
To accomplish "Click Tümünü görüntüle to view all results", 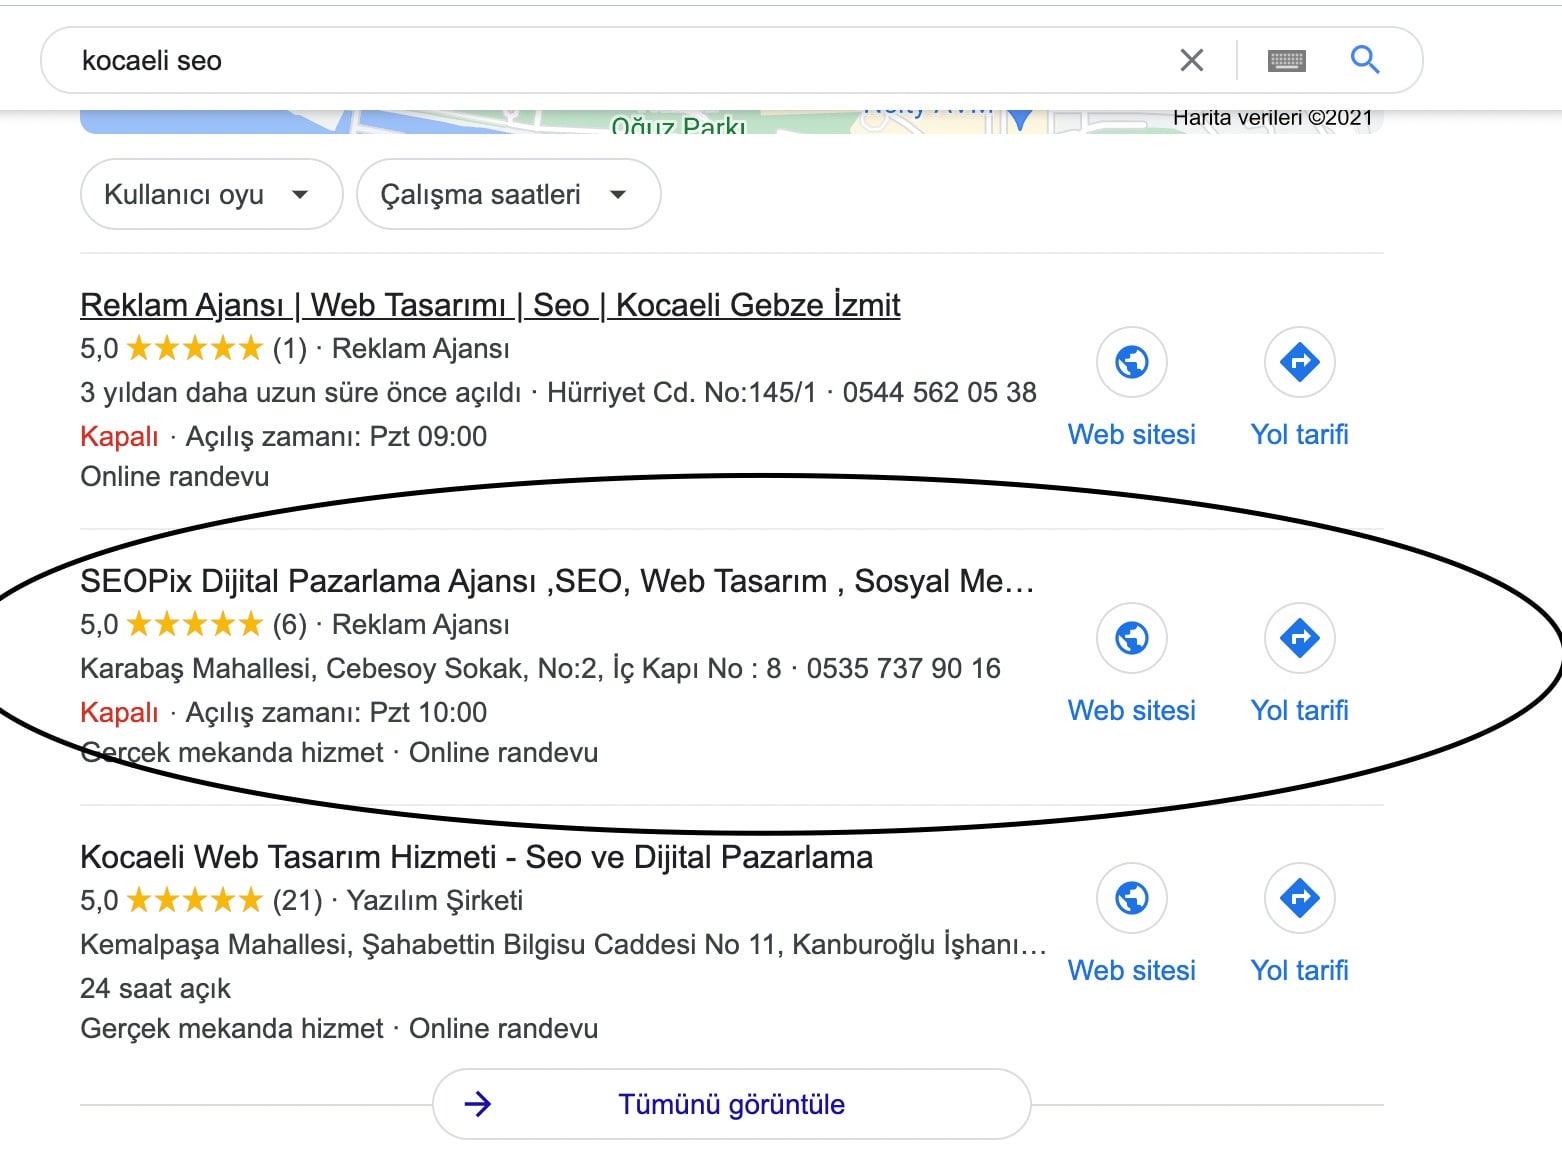I will point(731,1104).
